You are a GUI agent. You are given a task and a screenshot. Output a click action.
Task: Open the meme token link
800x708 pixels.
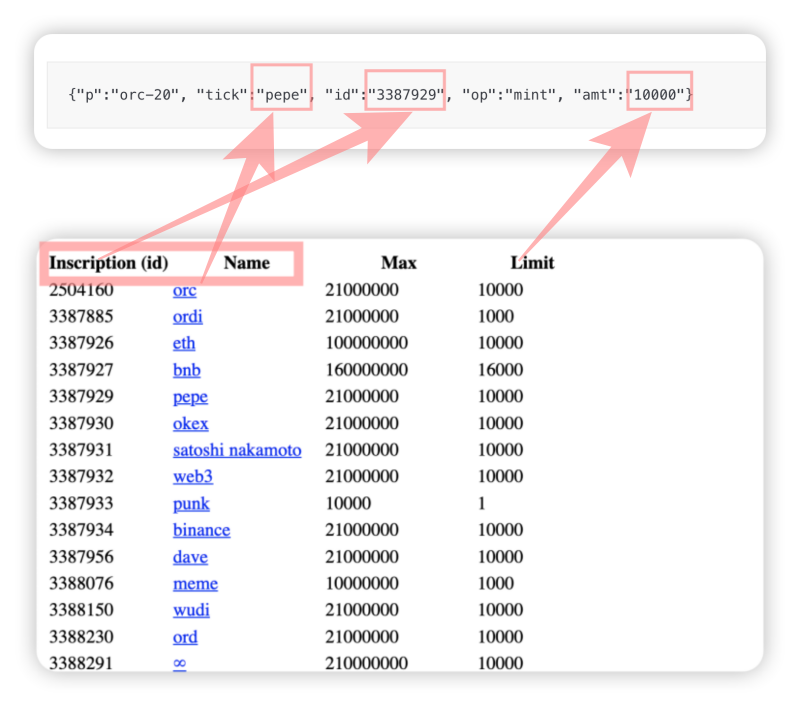tap(195, 584)
